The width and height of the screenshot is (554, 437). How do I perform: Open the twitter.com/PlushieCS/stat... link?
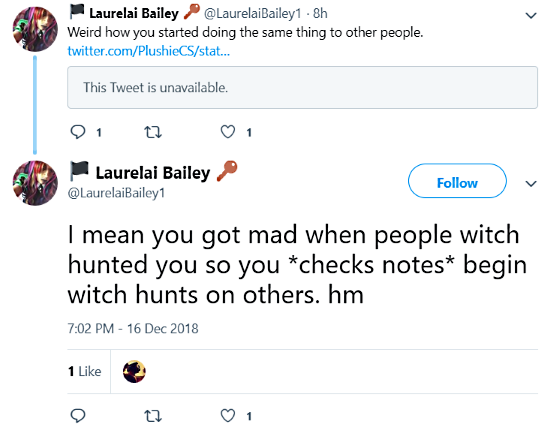148,51
